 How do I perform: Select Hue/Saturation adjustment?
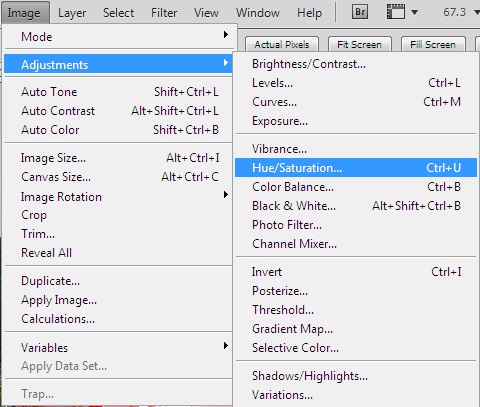356,167
